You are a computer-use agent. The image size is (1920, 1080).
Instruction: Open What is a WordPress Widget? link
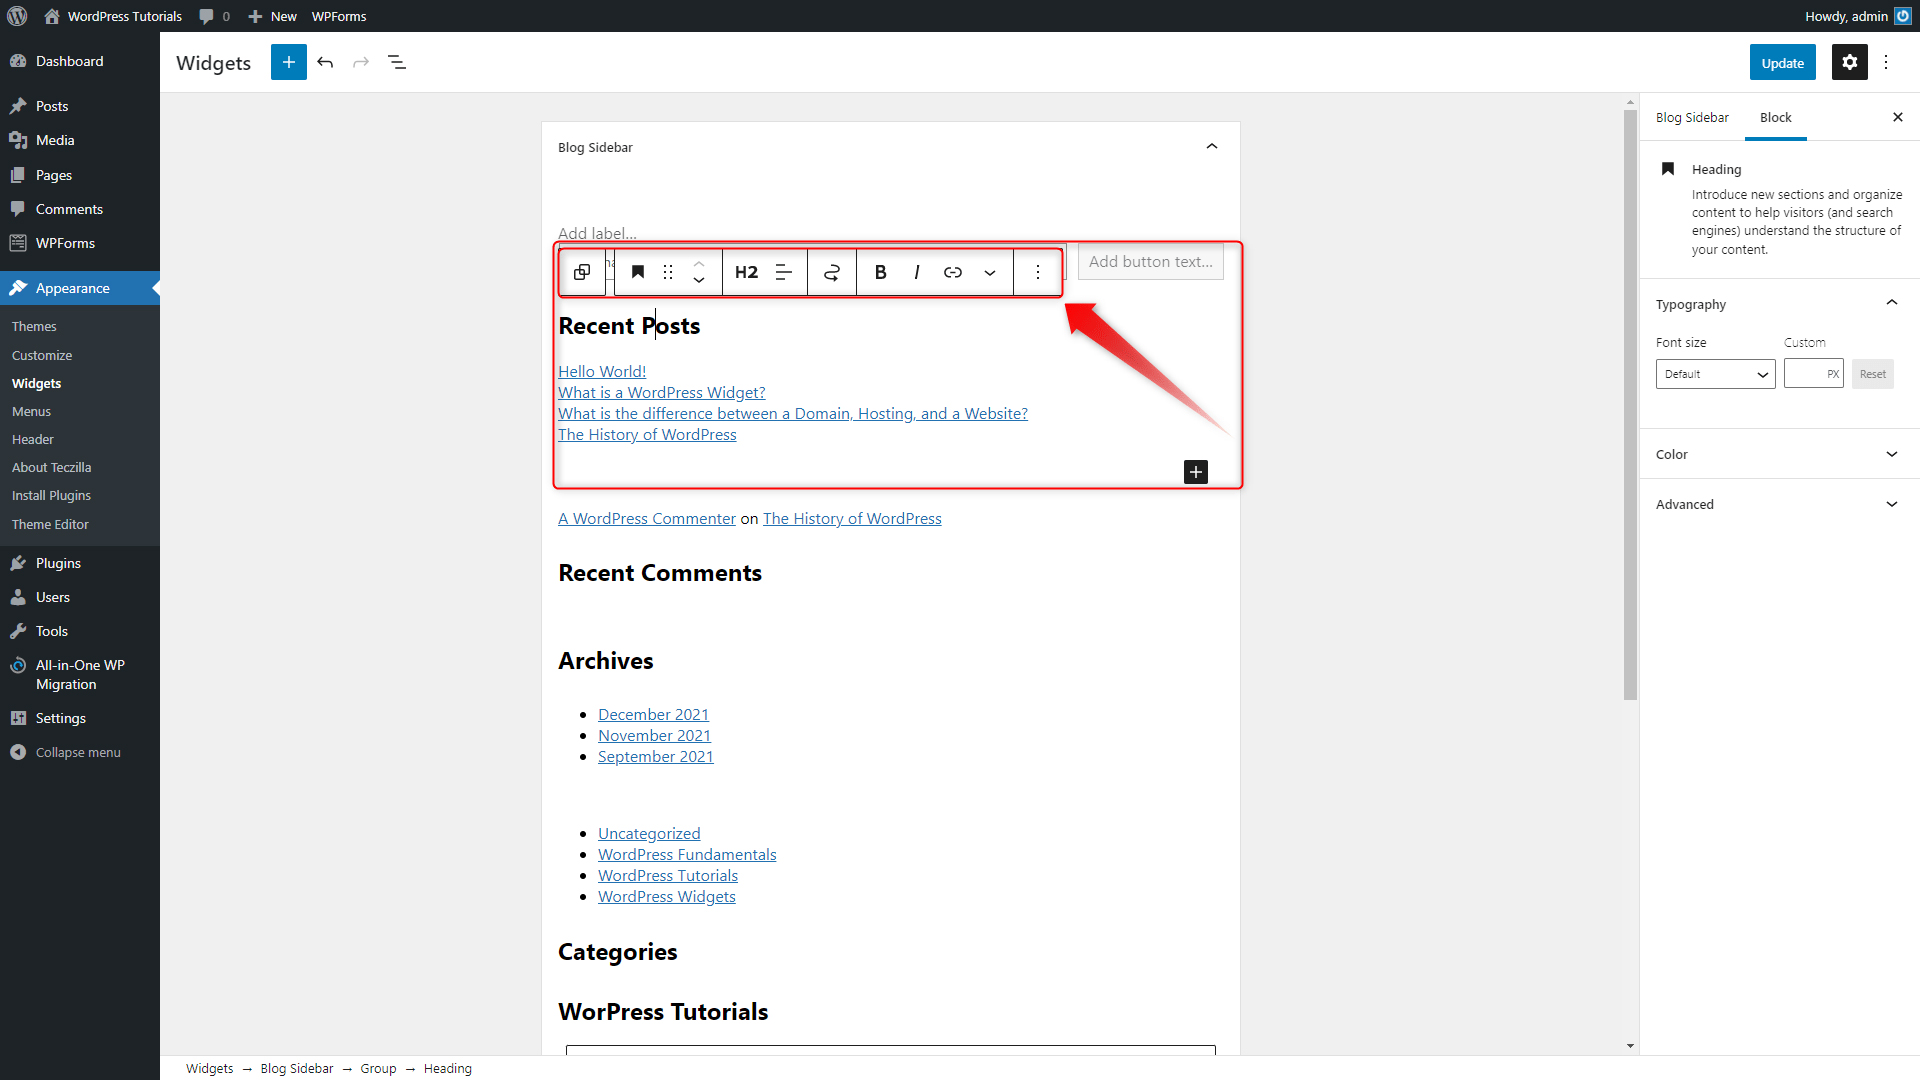(x=662, y=393)
